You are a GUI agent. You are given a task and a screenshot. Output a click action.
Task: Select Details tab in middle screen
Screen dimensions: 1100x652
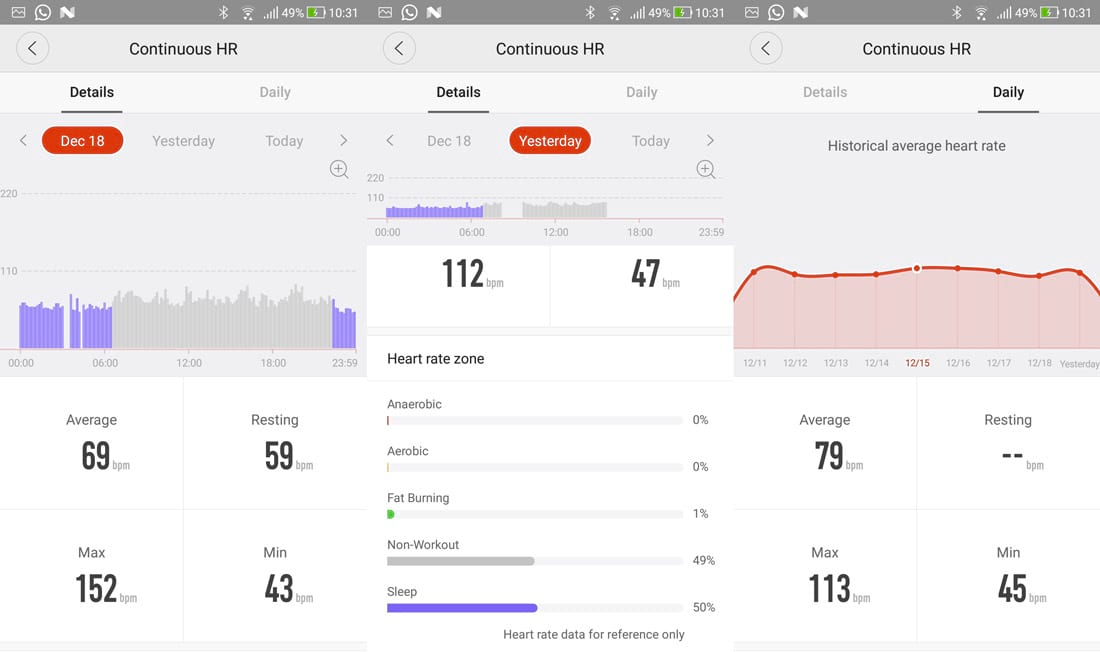[459, 92]
